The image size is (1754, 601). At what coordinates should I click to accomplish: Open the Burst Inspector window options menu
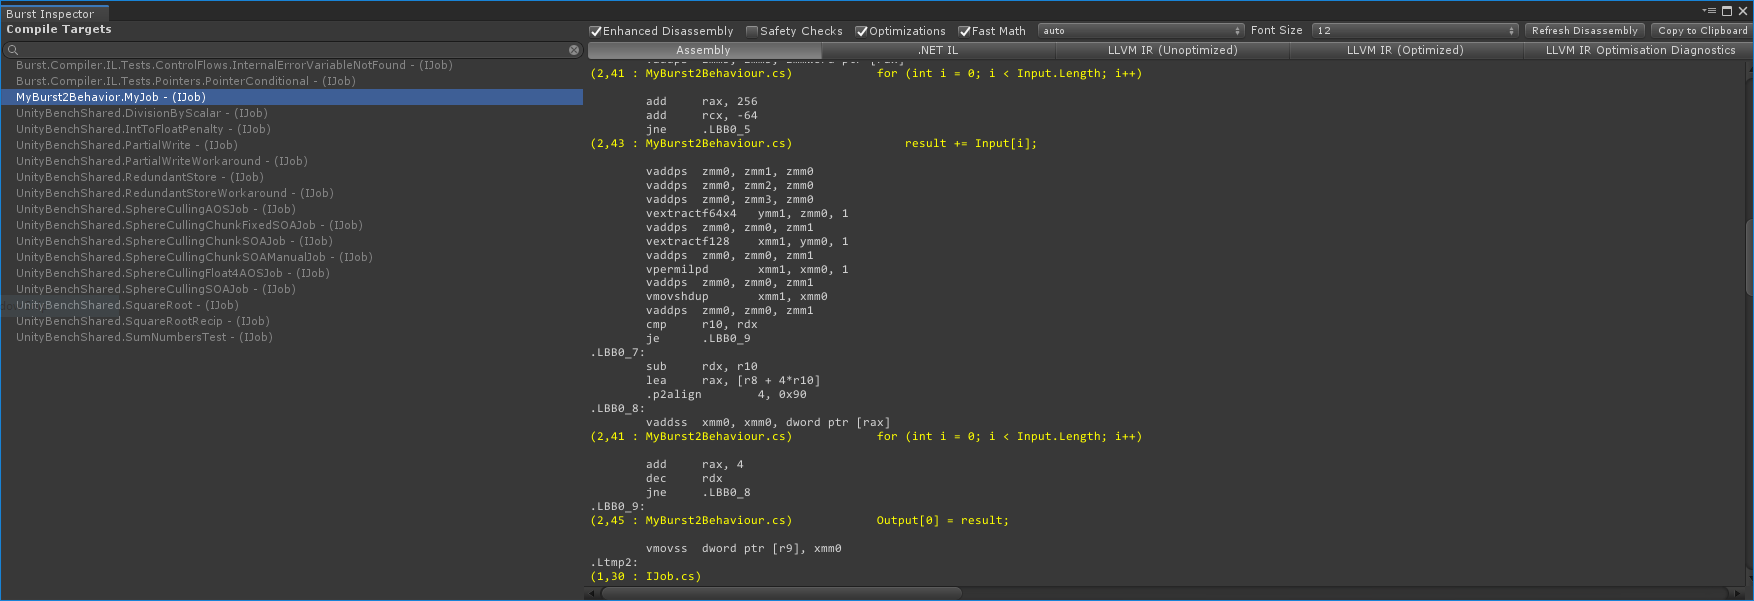(x=1711, y=11)
